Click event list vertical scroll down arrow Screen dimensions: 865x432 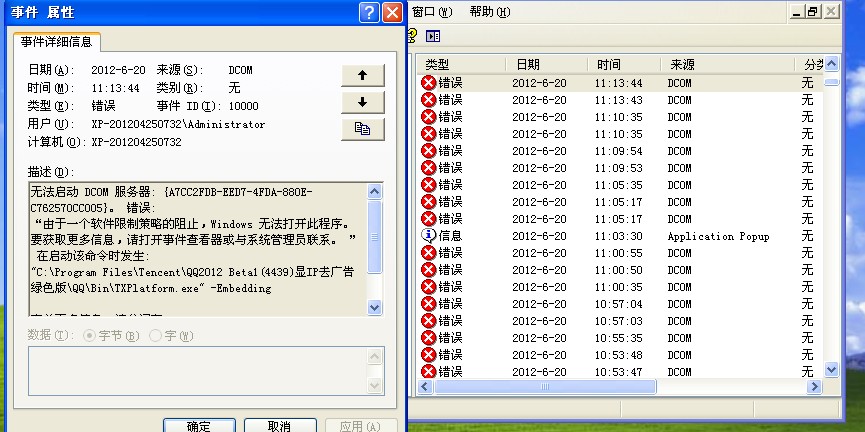click(831, 370)
